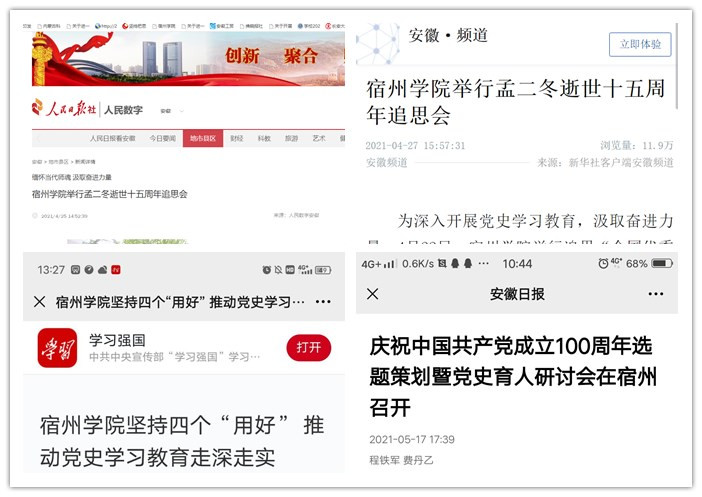Screen dimensions: 702x497
Task: Select the 财经 tab
Action: (x=236, y=138)
